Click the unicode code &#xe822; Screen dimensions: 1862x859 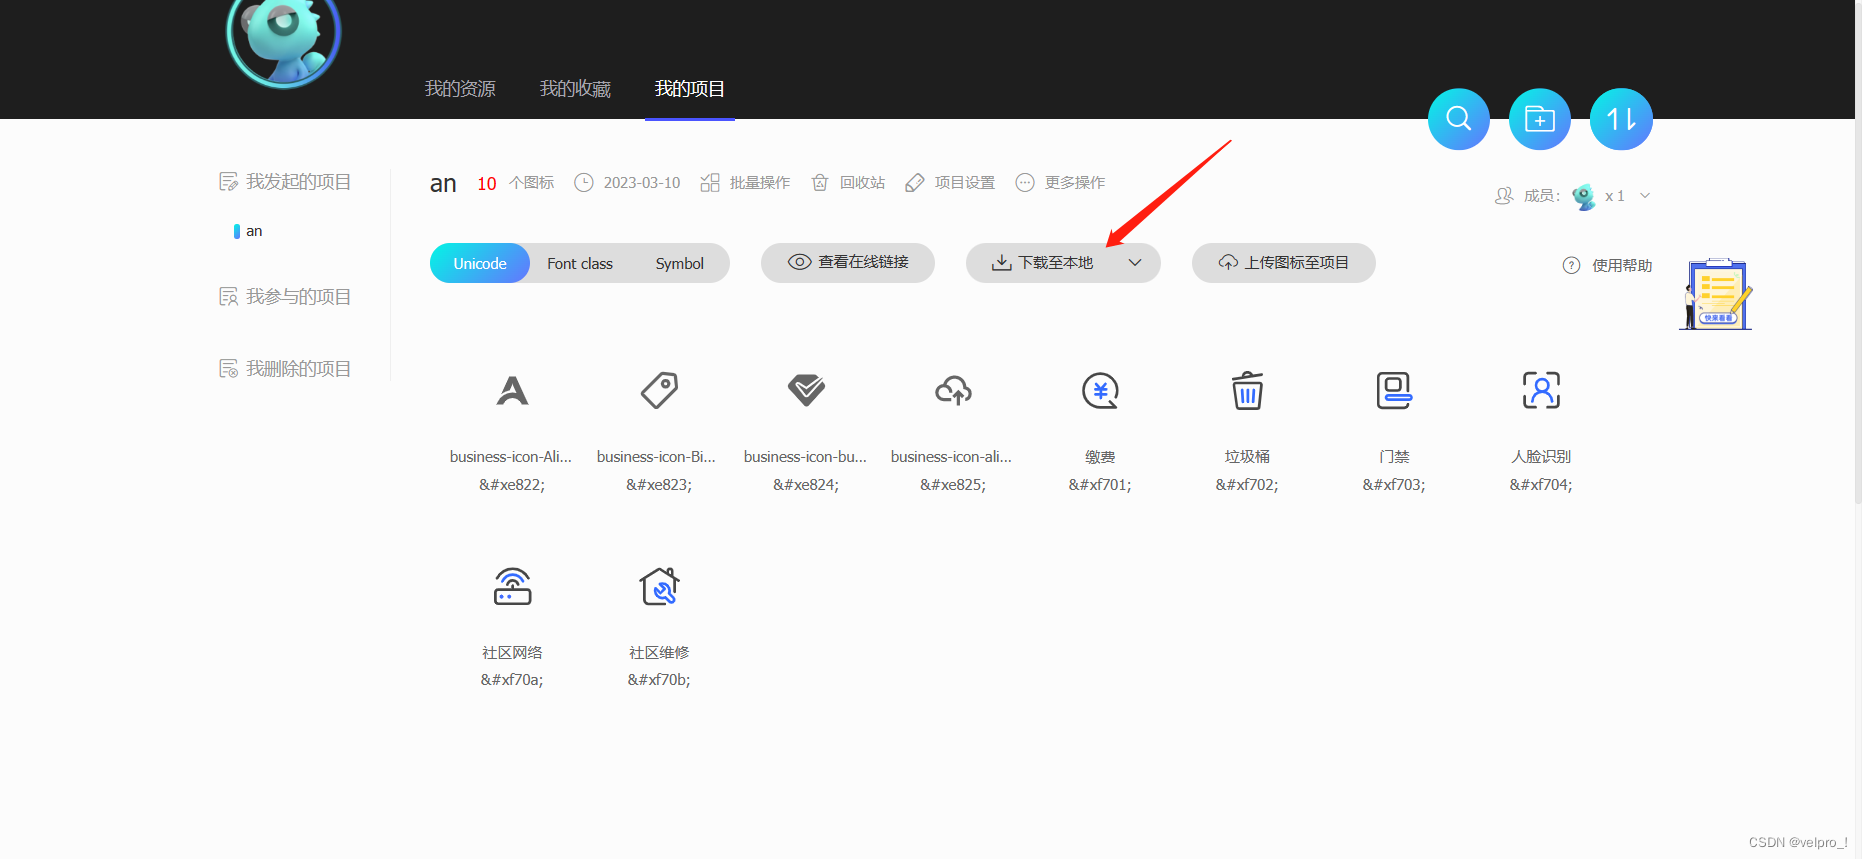pos(512,485)
